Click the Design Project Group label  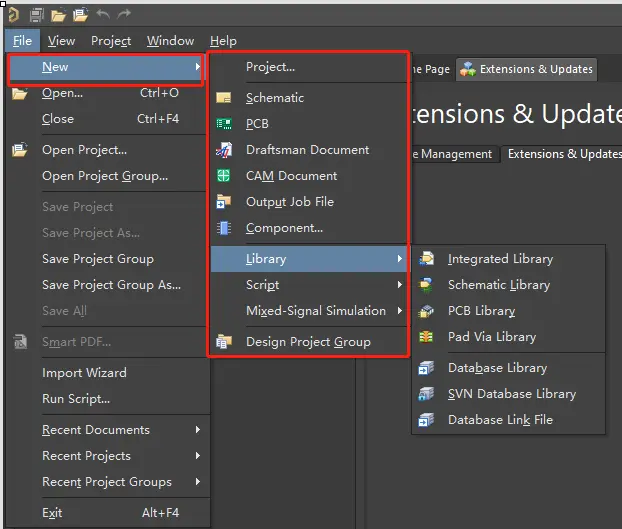pyautogui.click(x=308, y=341)
